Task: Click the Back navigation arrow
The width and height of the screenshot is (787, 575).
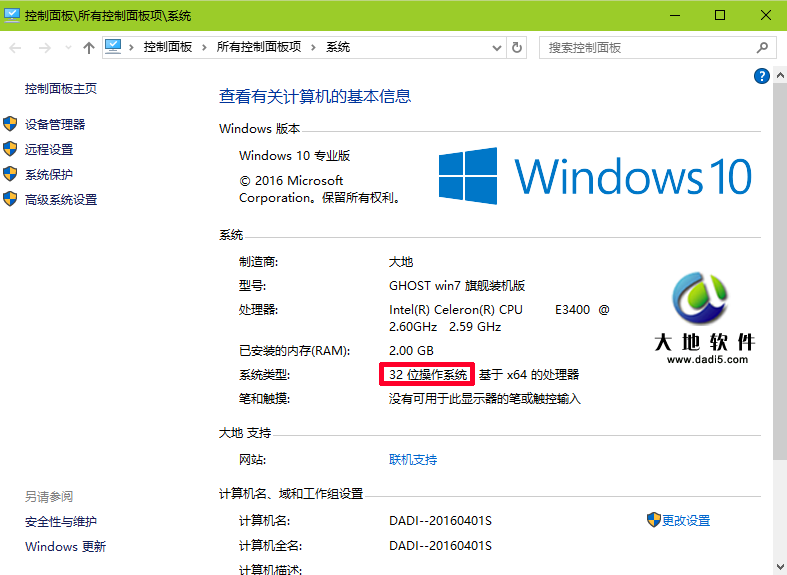Action: 16,48
